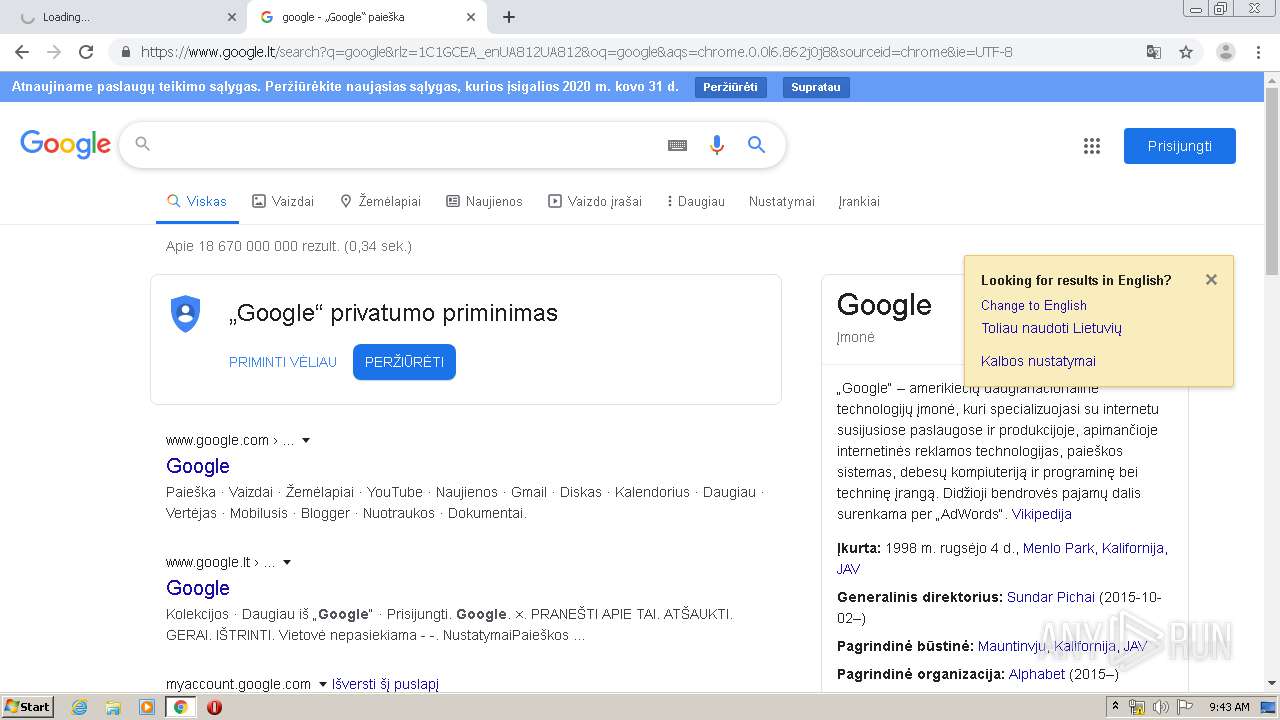Open Chrome profile avatar icon
1280x720 pixels.
pyautogui.click(x=1226, y=52)
